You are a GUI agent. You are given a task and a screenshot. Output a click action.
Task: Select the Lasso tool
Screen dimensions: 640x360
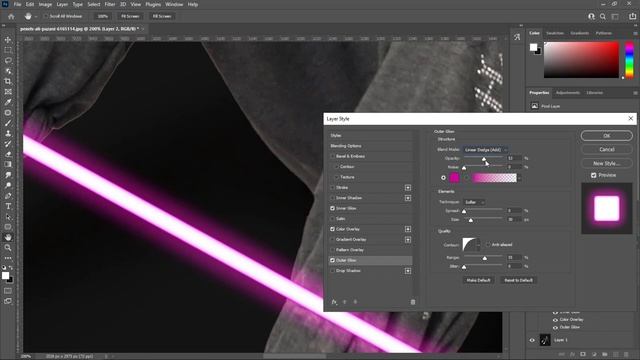(x=8, y=60)
